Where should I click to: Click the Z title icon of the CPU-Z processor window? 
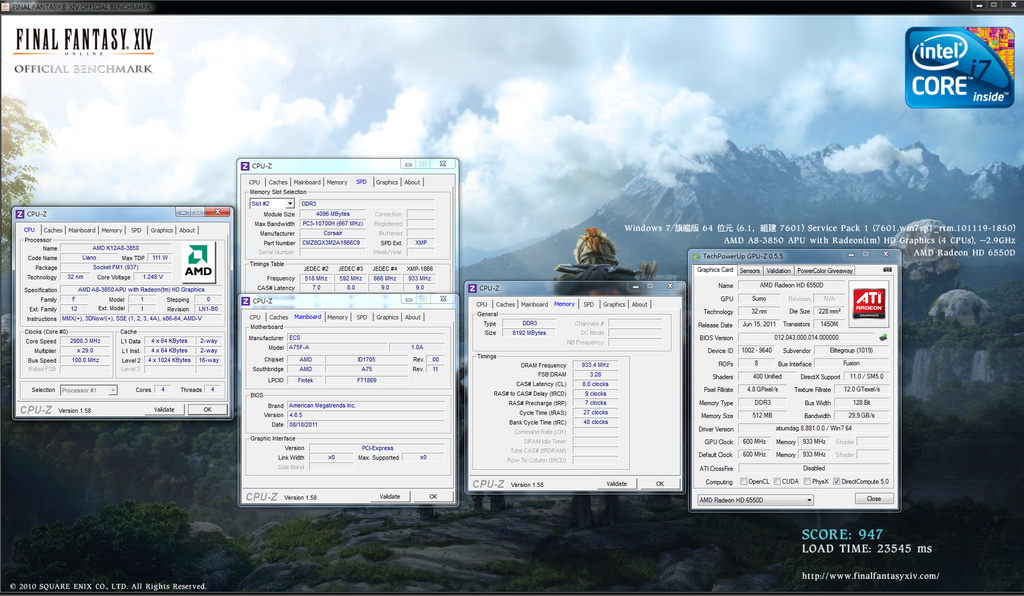(x=20, y=214)
